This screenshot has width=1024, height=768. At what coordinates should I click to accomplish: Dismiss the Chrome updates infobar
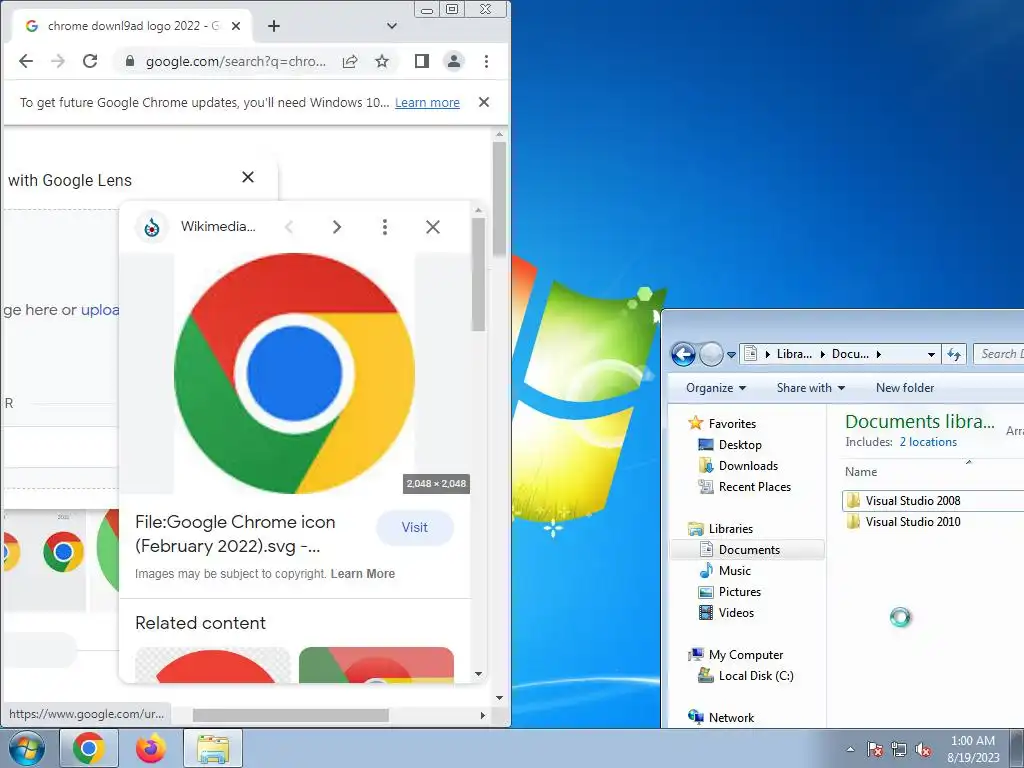(484, 103)
